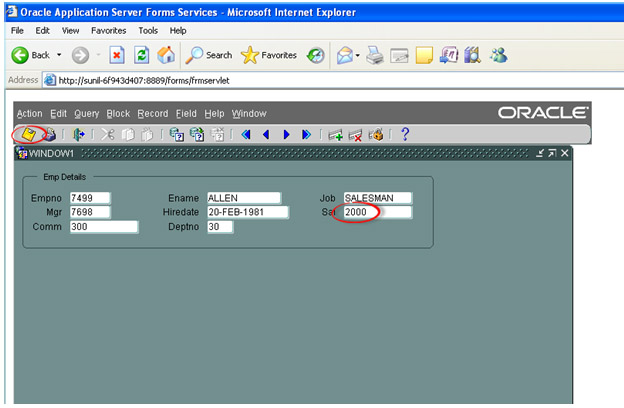Screen dimensions: 624x408
Task: Click the Research books icon in browser toolbar
Action: 473,55
